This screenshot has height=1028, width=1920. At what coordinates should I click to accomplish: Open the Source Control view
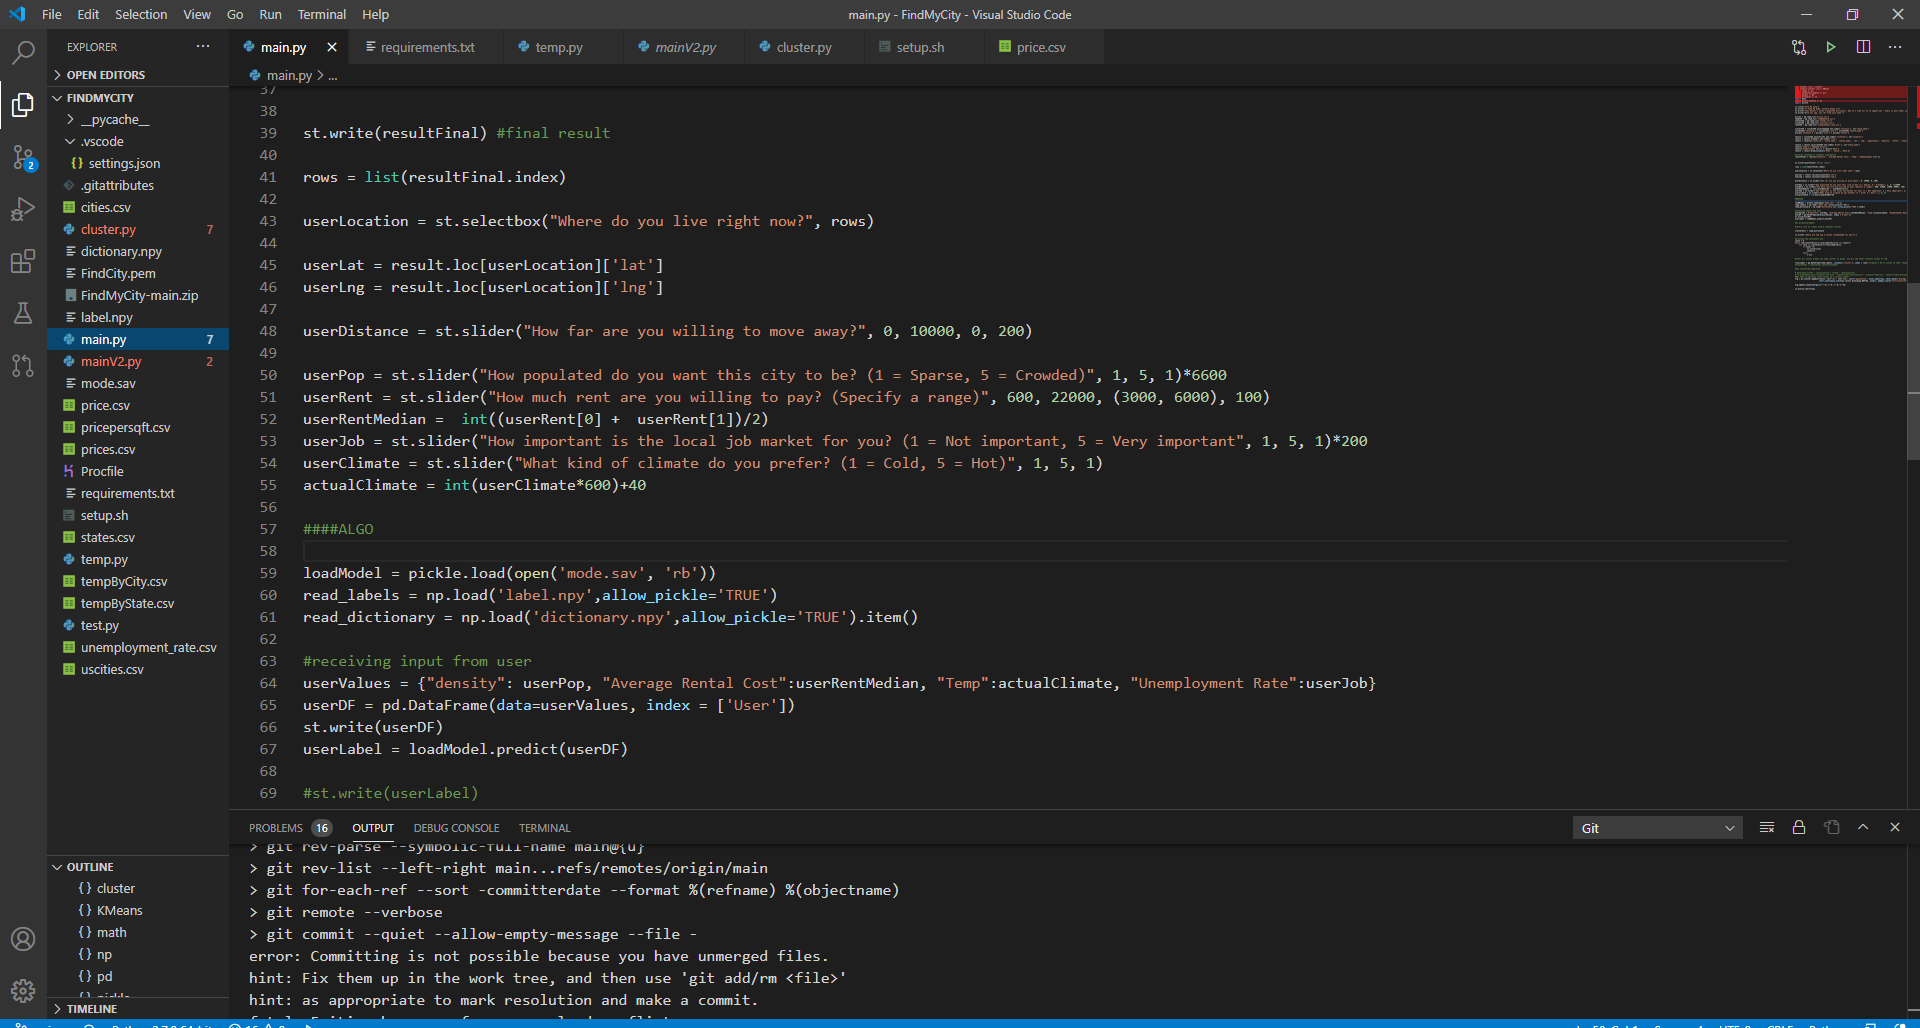pos(23,157)
